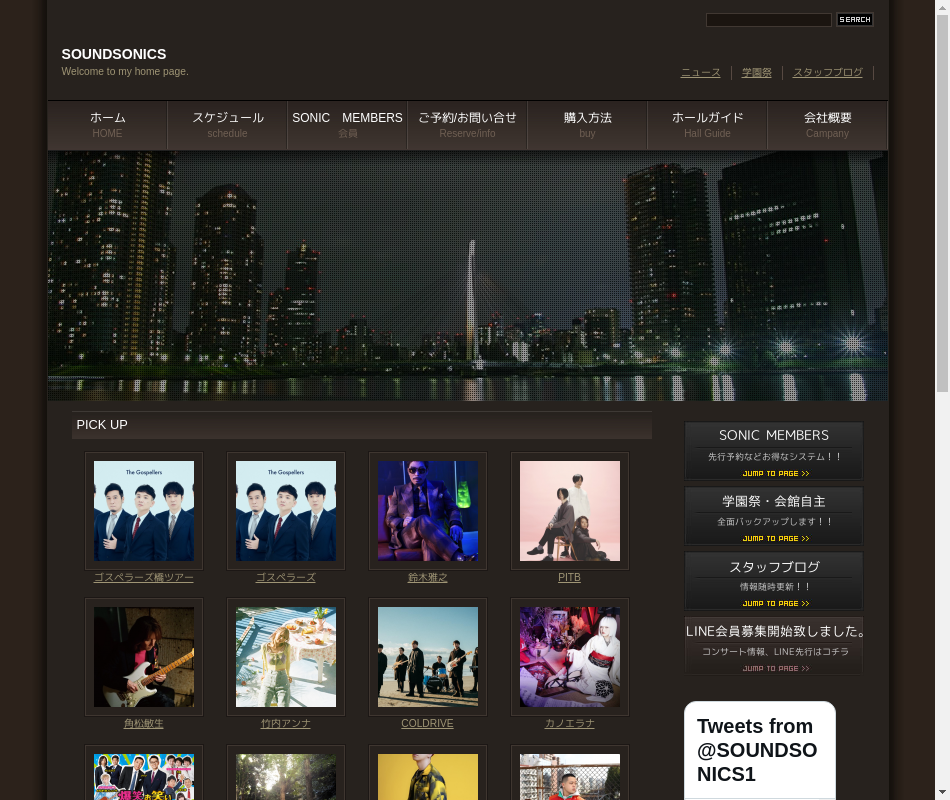Open the スタッフブログ header link
Image resolution: width=950 pixels, height=800 pixels.
pos(827,73)
